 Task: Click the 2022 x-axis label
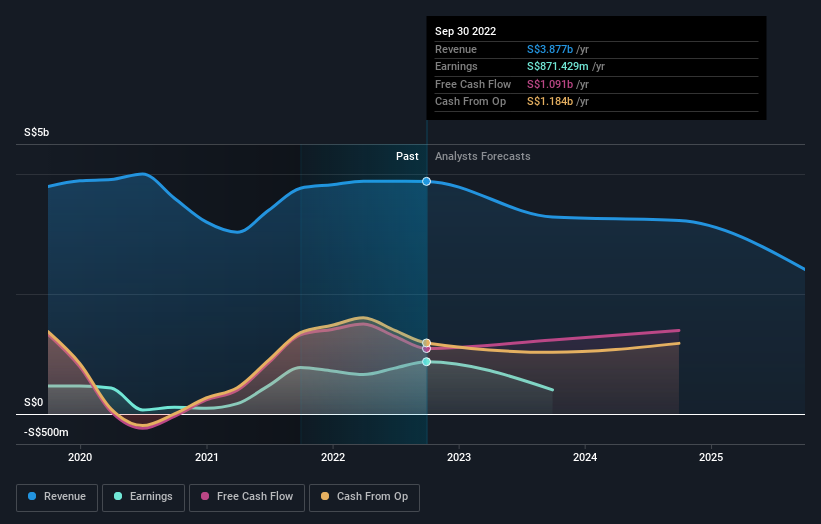[x=333, y=458]
